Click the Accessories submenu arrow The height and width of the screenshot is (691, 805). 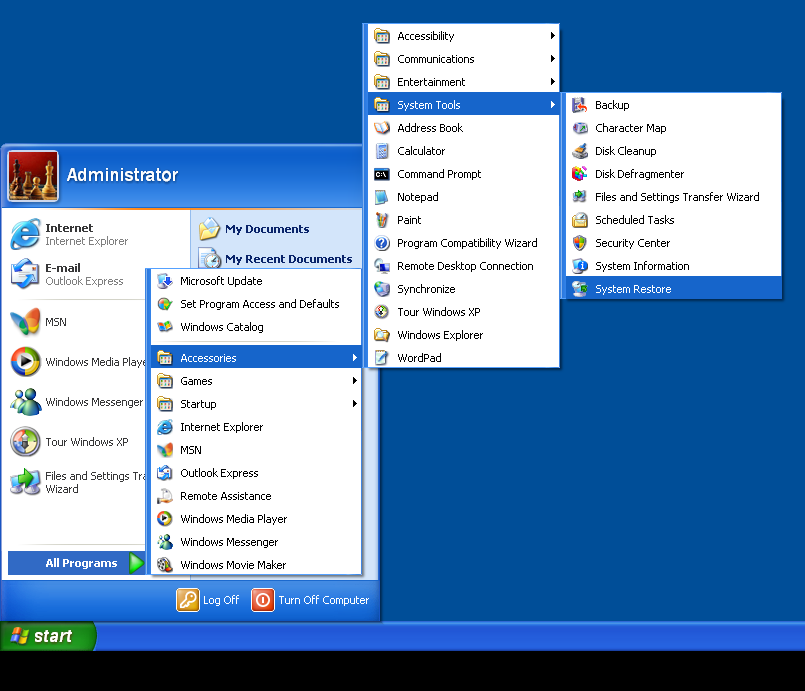[354, 358]
